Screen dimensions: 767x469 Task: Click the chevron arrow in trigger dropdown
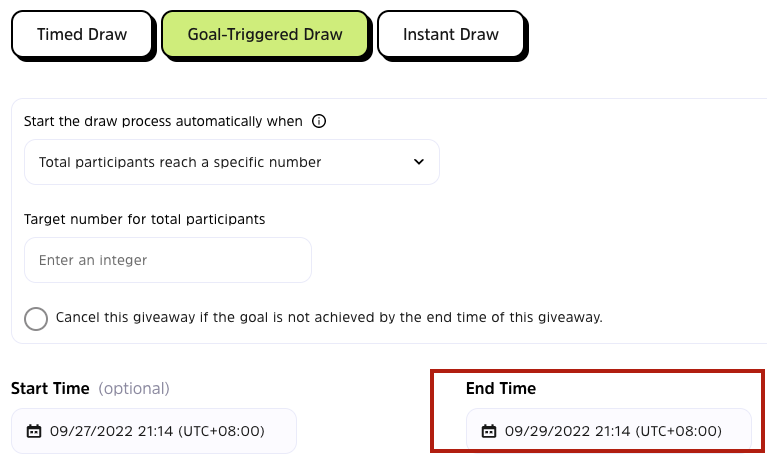pyautogui.click(x=418, y=162)
